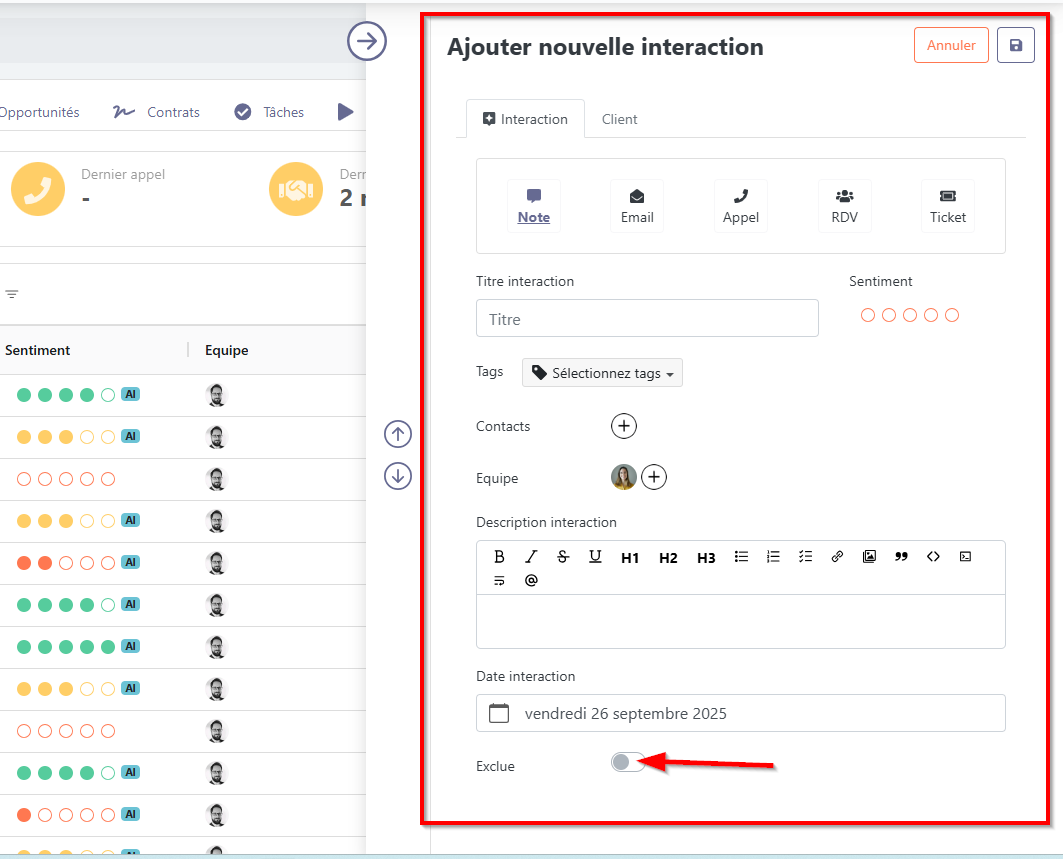Add a contact with the plus icon
This screenshot has height=859, width=1063.
(624, 426)
